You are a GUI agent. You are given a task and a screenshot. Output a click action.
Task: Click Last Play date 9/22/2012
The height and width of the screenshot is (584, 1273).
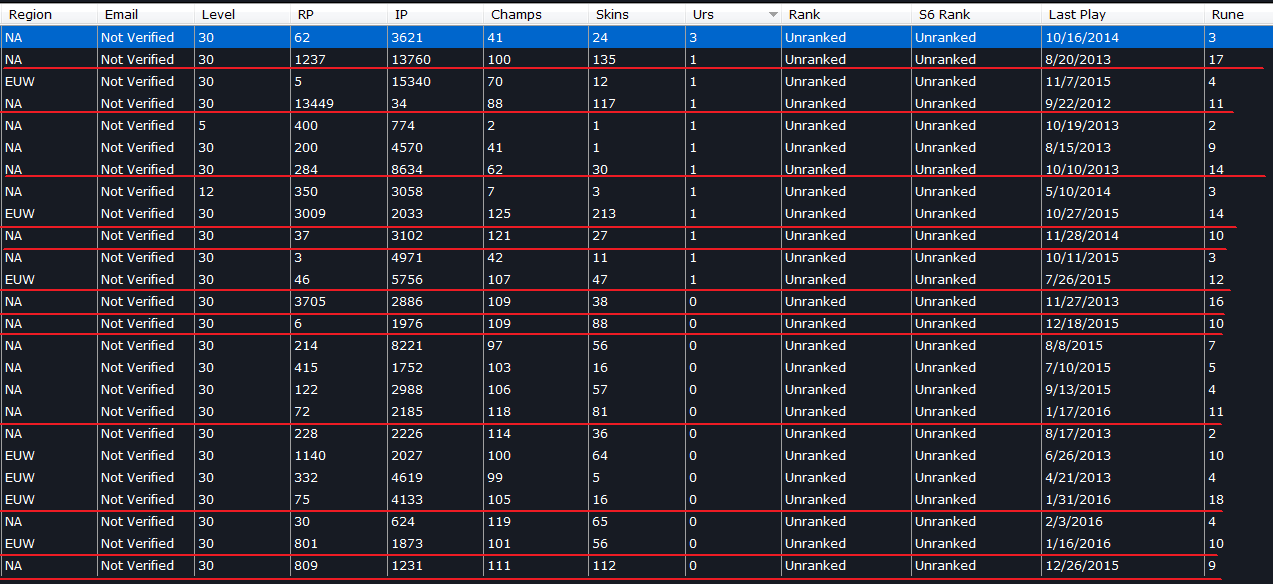tap(1080, 103)
